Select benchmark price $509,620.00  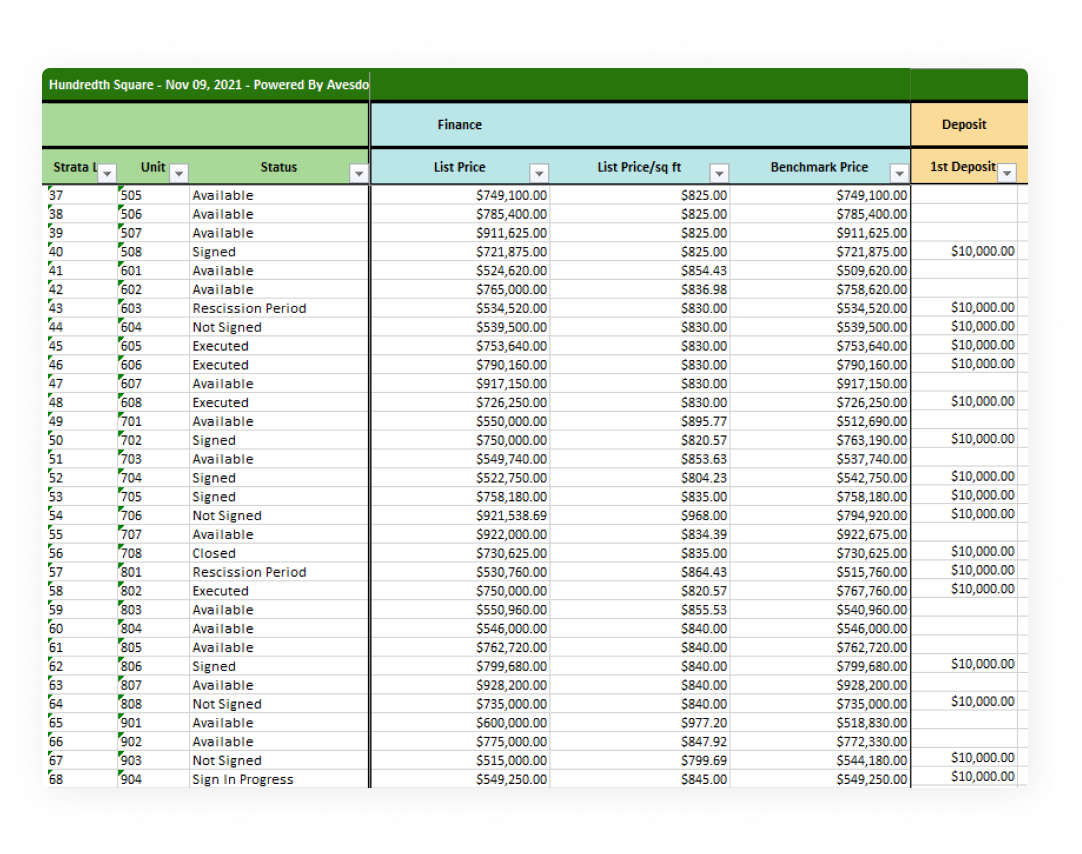(820, 270)
